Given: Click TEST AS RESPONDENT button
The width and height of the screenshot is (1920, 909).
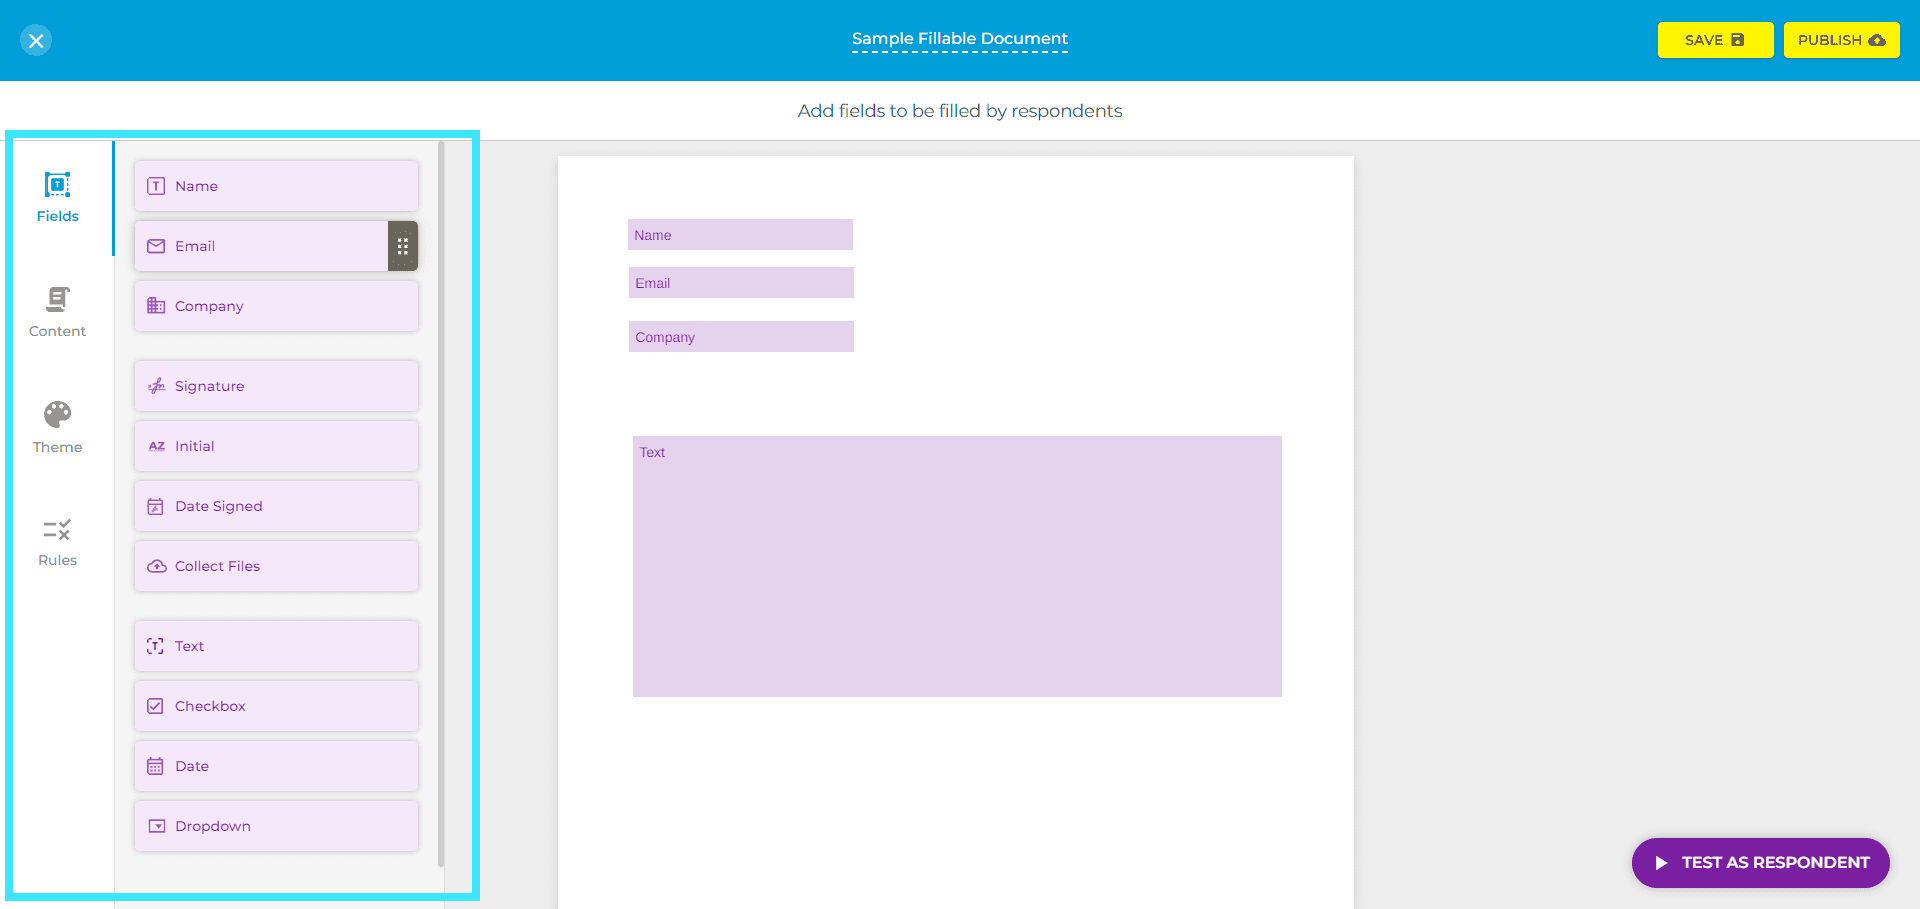Looking at the screenshot, I should tap(1760, 862).
